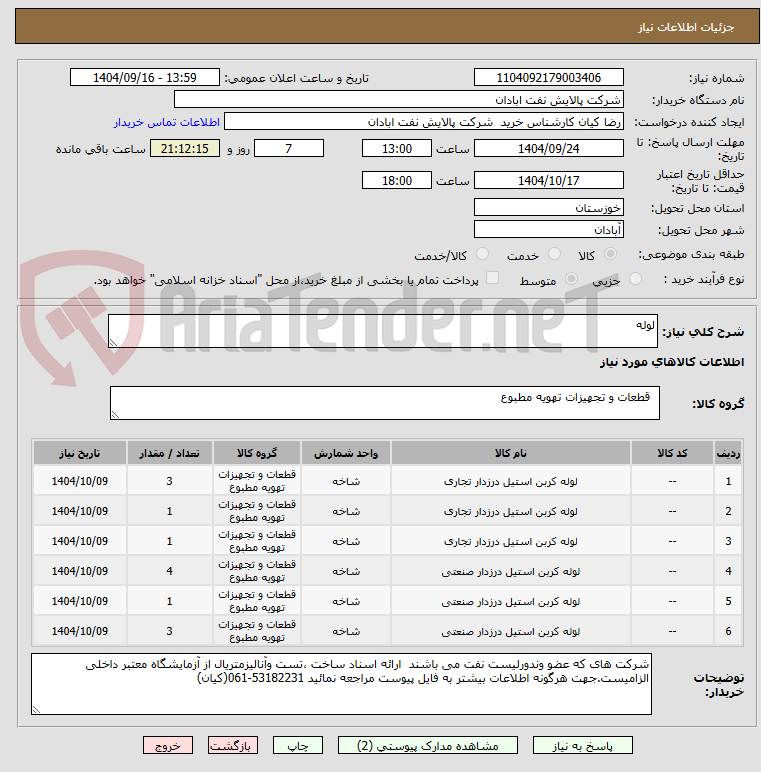Click the validity time field 18:00

pos(397,181)
